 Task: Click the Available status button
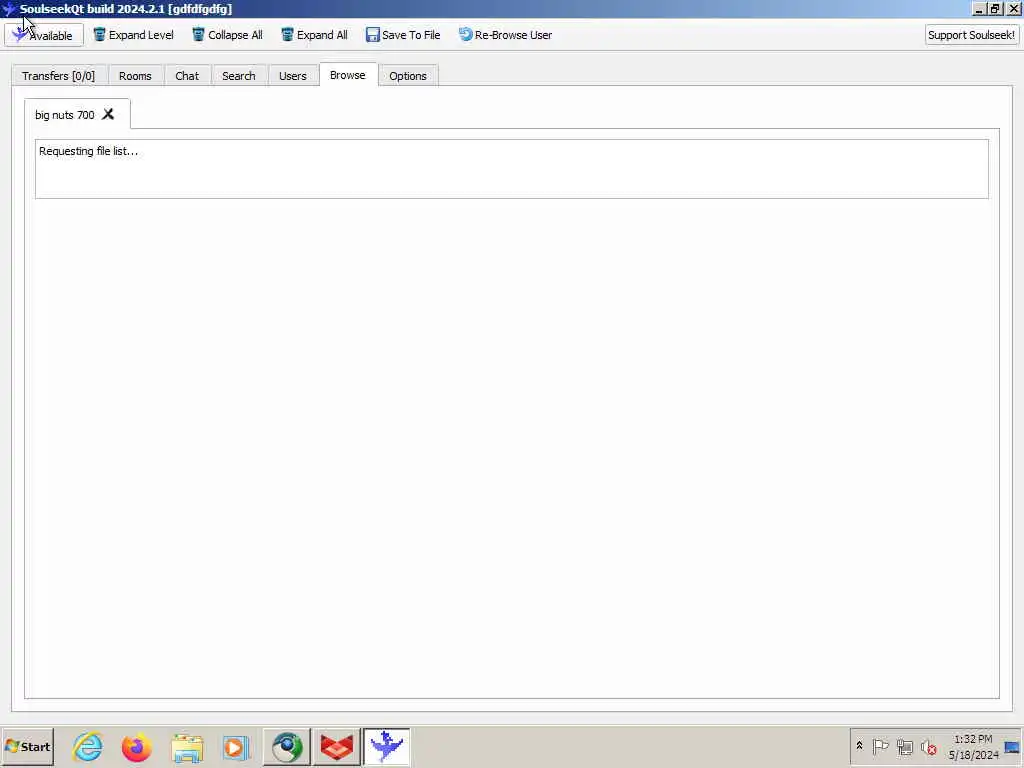tap(44, 35)
